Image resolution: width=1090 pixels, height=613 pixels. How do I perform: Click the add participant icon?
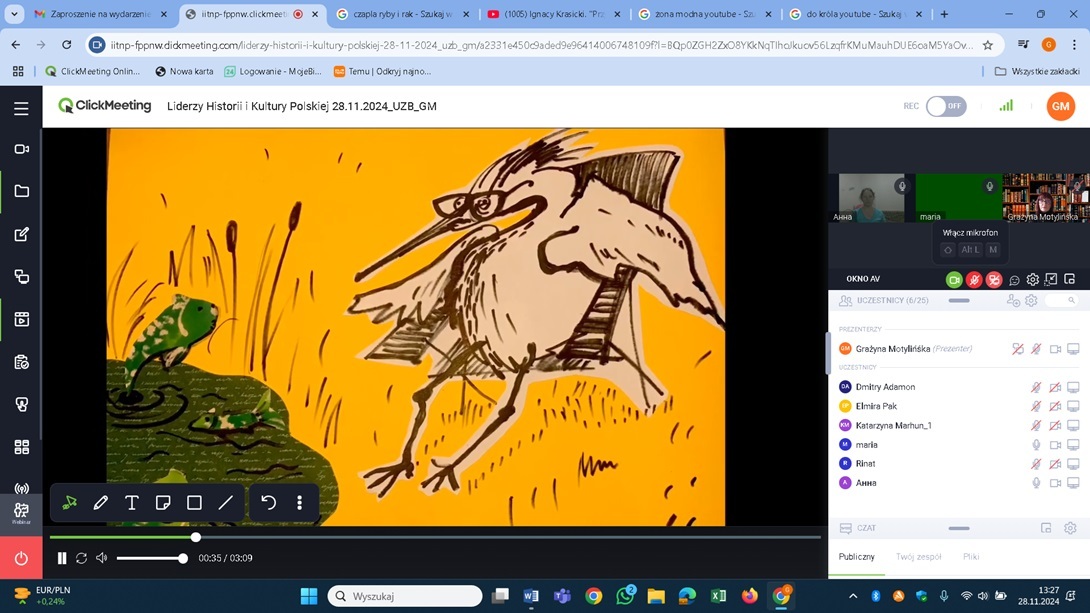(x=1013, y=301)
